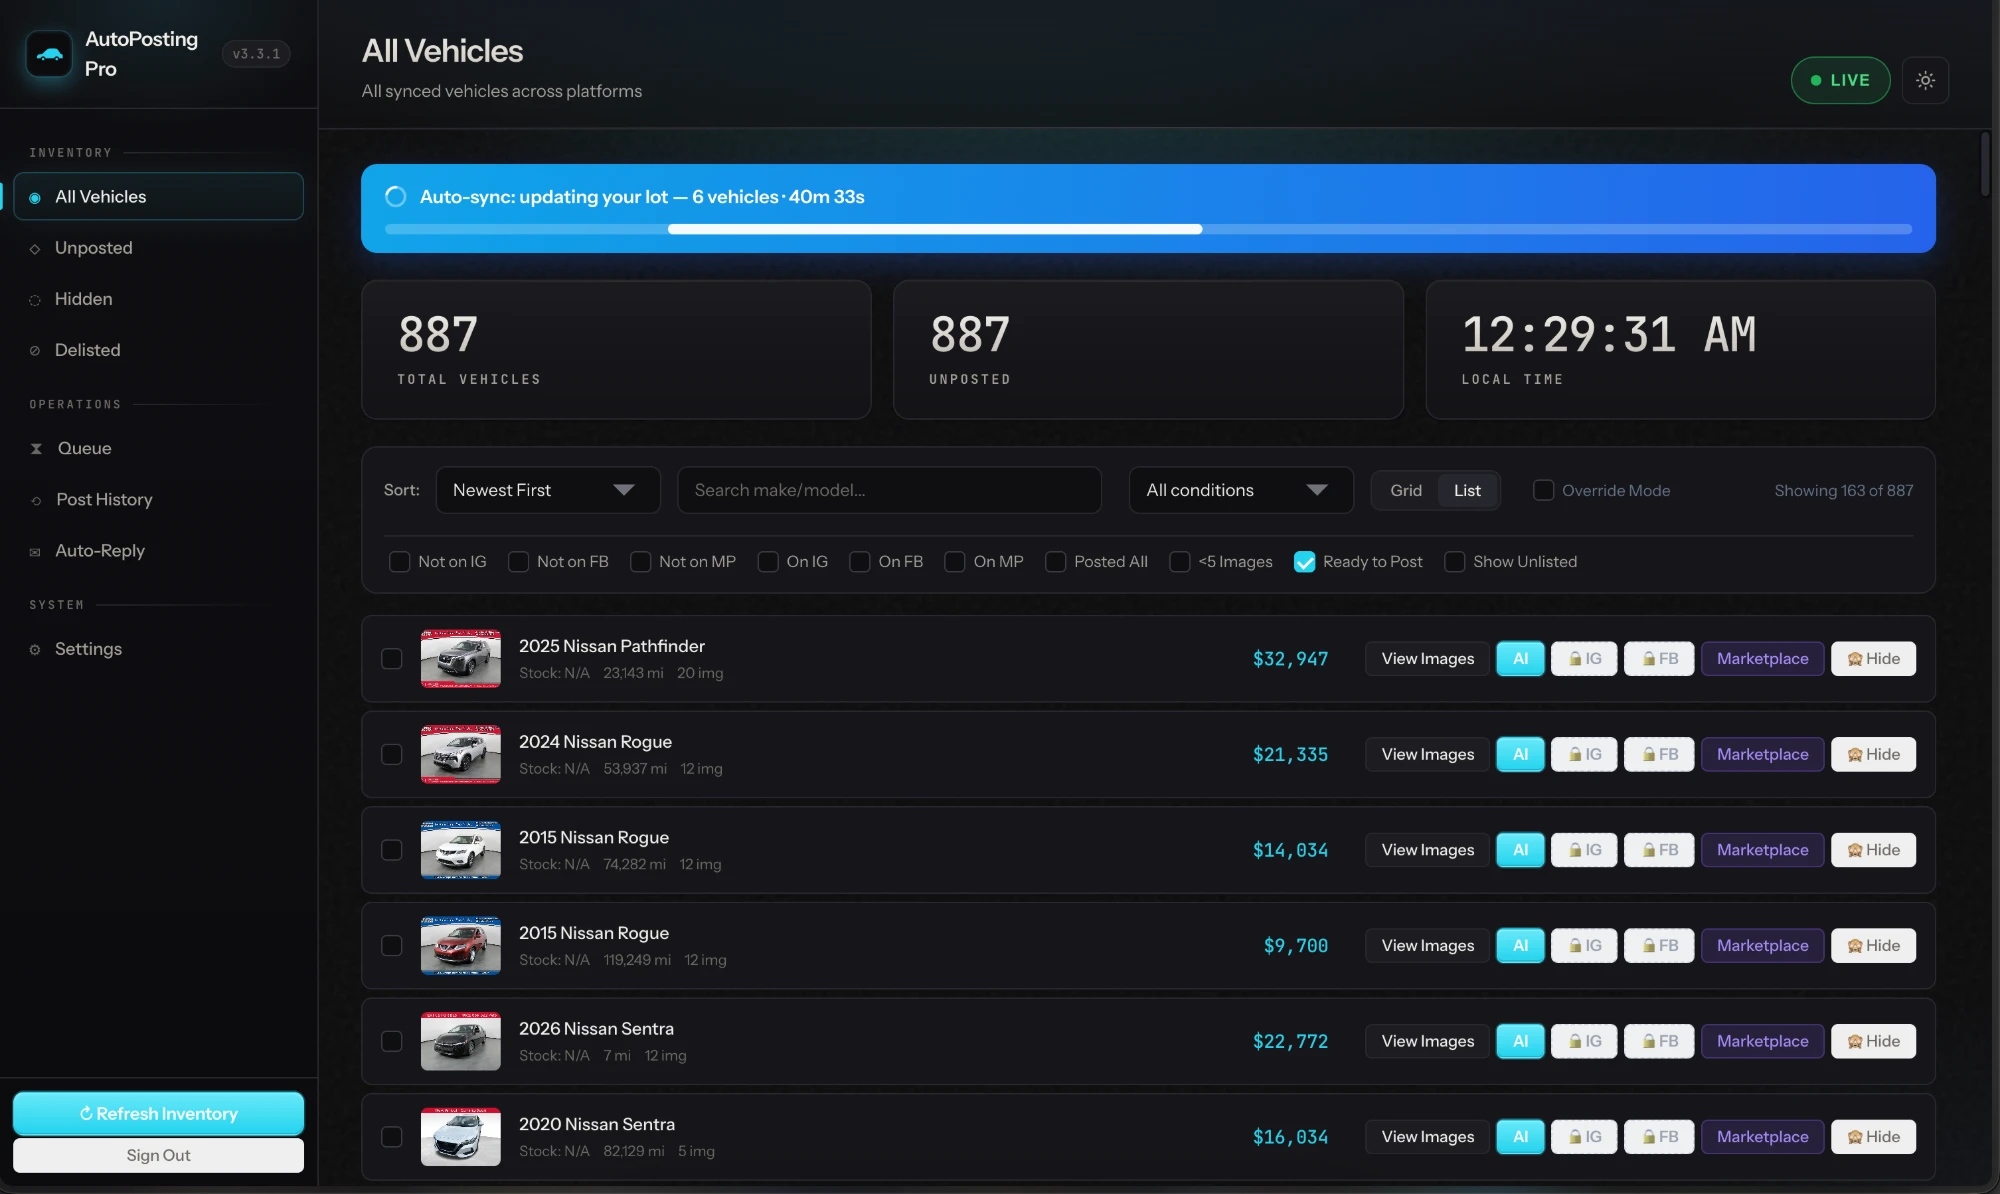Enable Override Mode checkbox
The width and height of the screenshot is (2000, 1194).
point(1543,490)
